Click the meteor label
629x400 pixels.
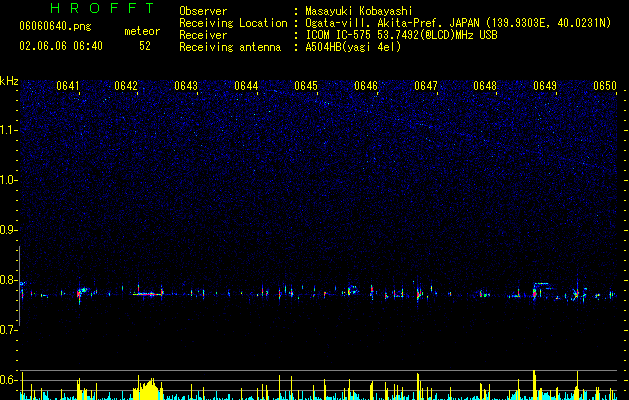click(142, 31)
